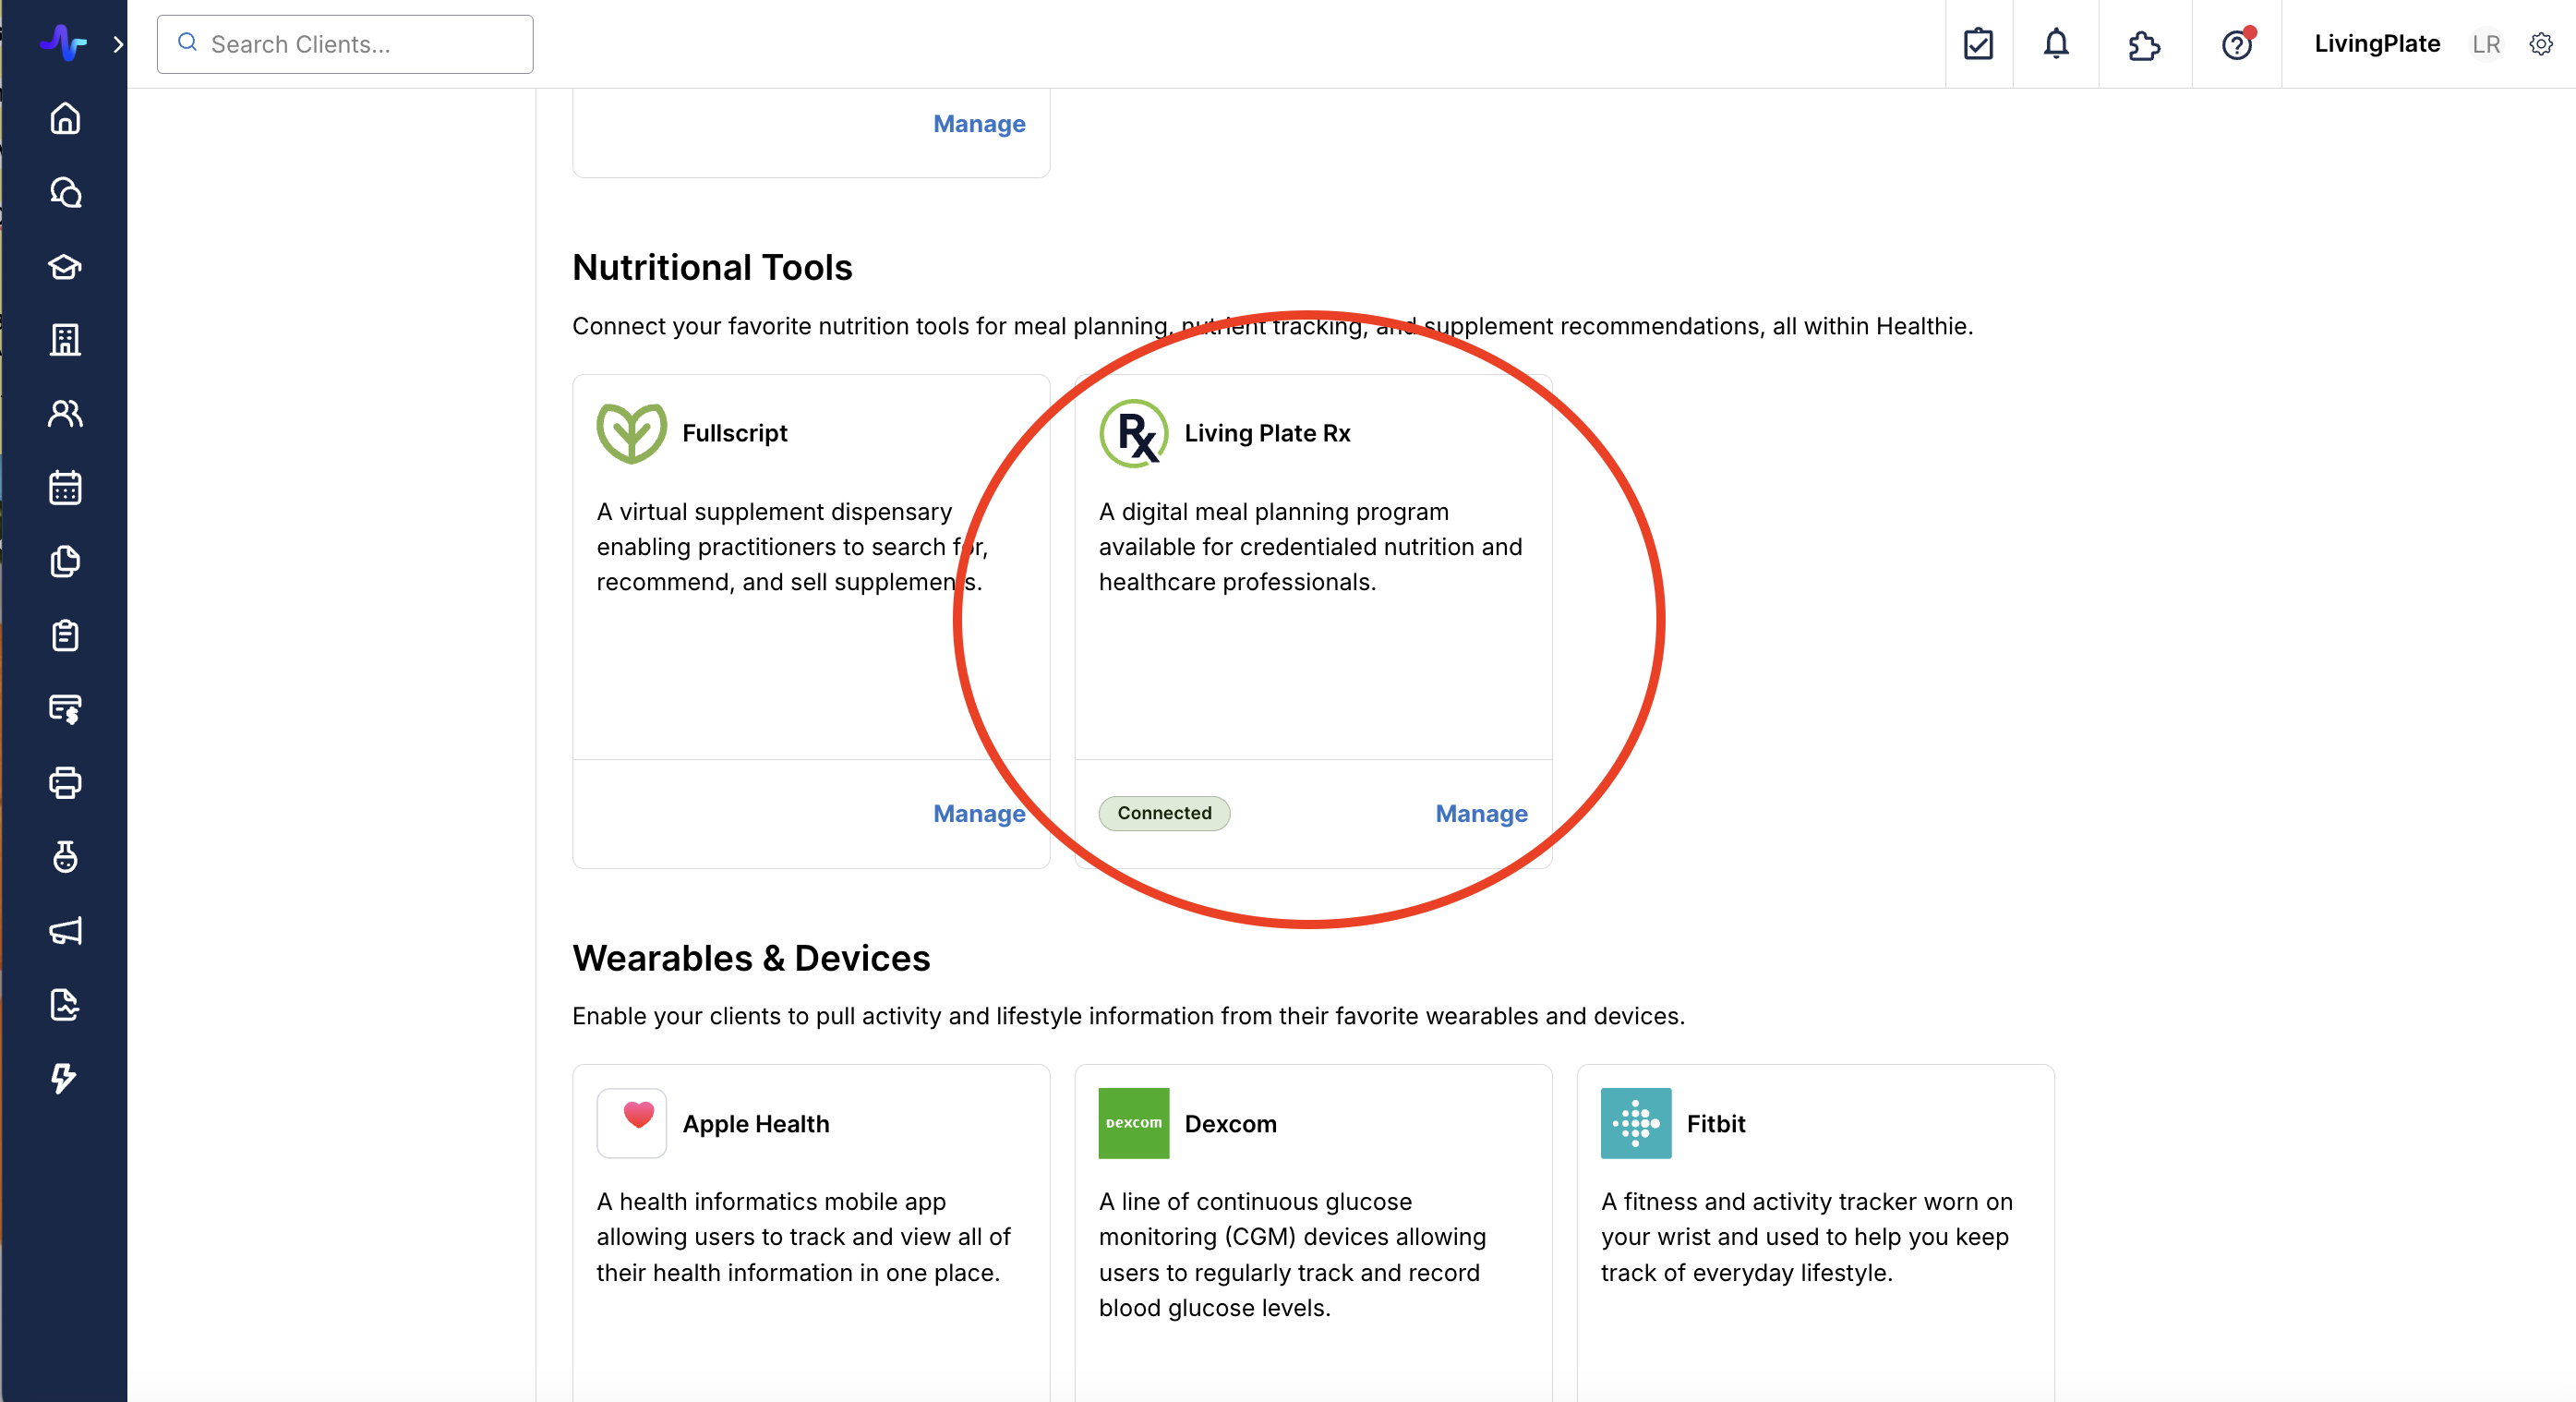This screenshot has height=1402, width=2576.
Task: Open the Home icon in sidebar
Action: [x=65, y=118]
